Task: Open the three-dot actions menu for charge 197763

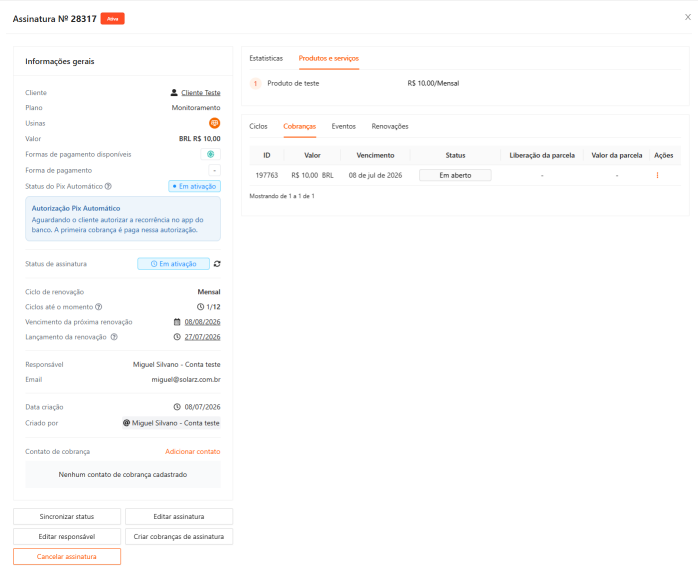Action: tap(657, 175)
